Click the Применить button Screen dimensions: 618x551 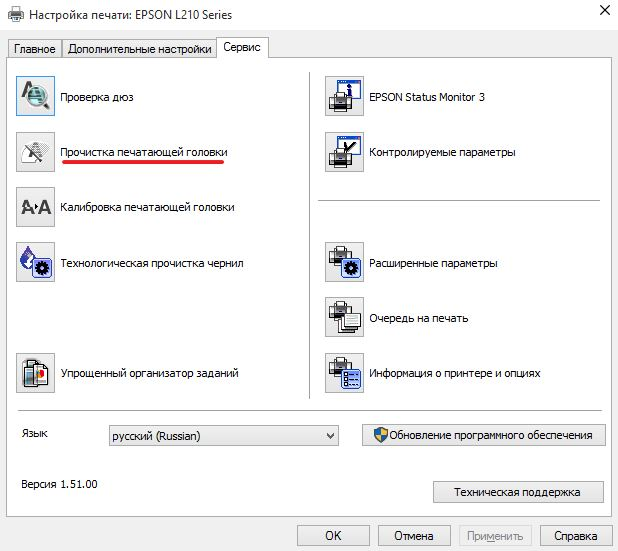tap(495, 536)
